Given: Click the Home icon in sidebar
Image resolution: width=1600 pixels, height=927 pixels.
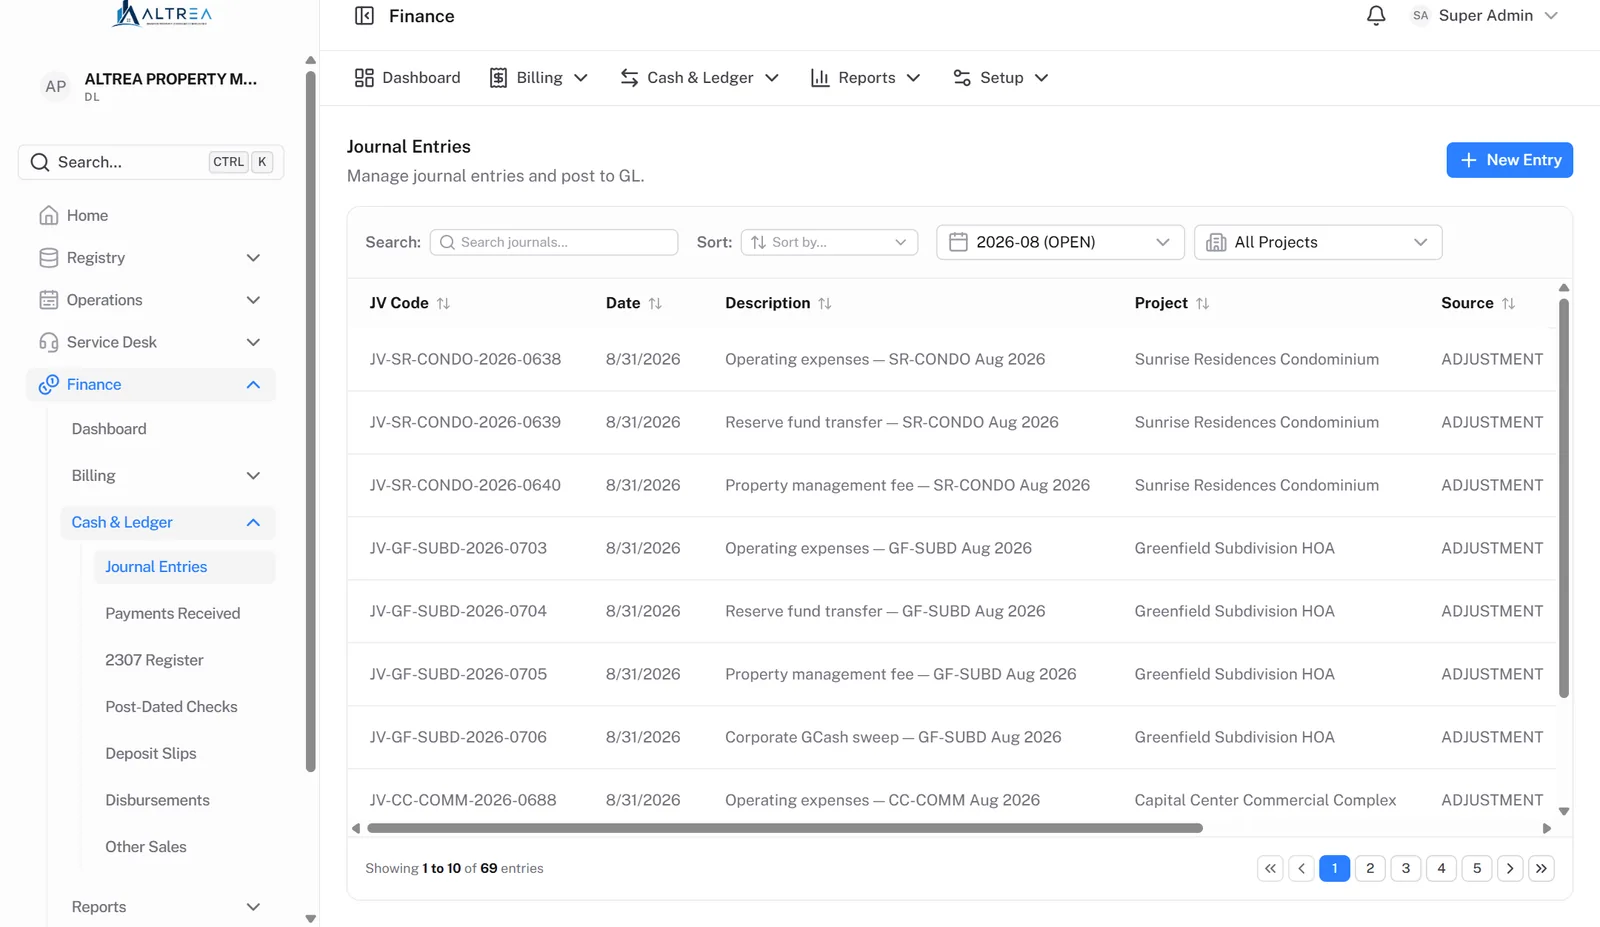Looking at the screenshot, I should [48, 215].
